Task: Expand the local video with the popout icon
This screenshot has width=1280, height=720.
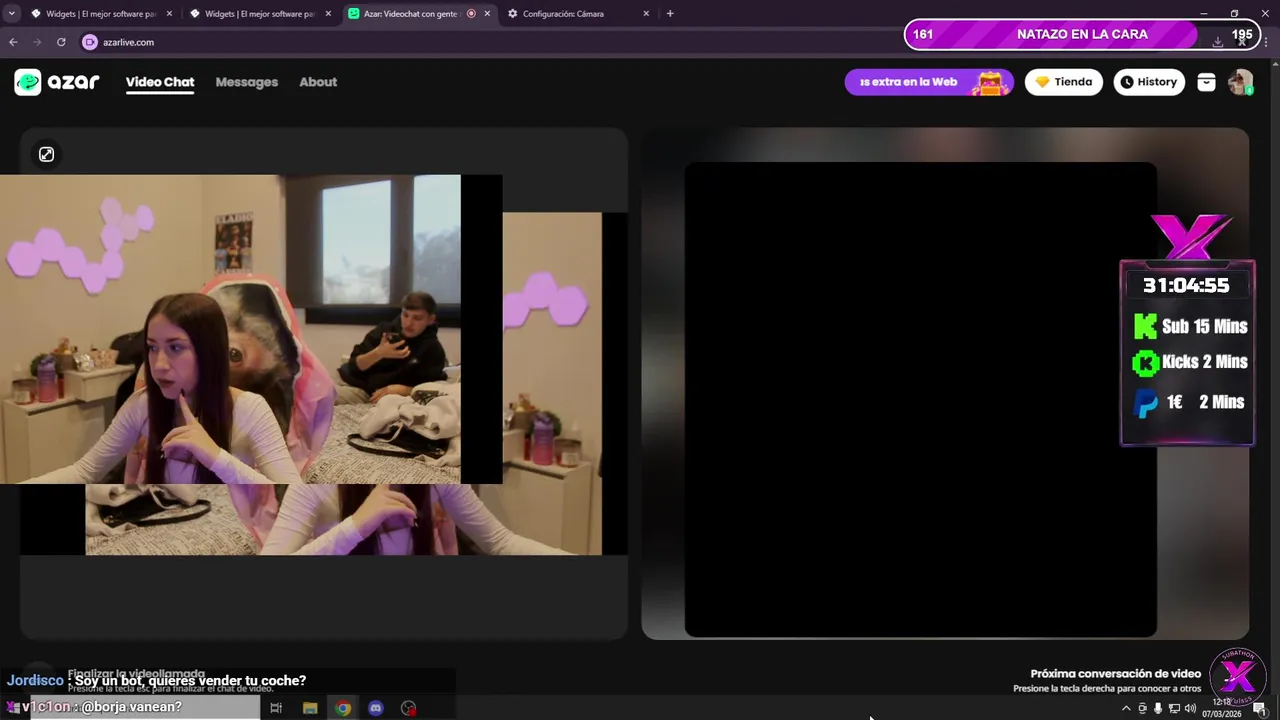Action: pyautogui.click(x=46, y=154)
